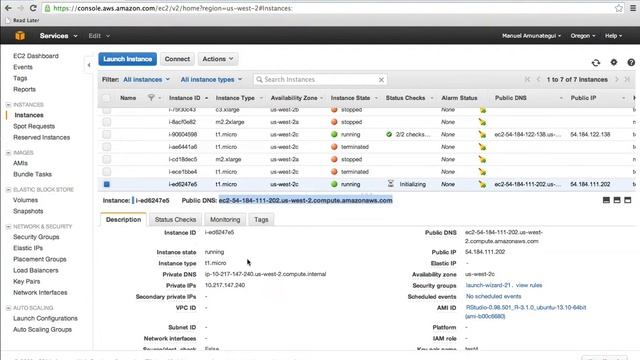The image size is (640, 360).
Task: Open the browser menu icon
Action: (633, 8)
